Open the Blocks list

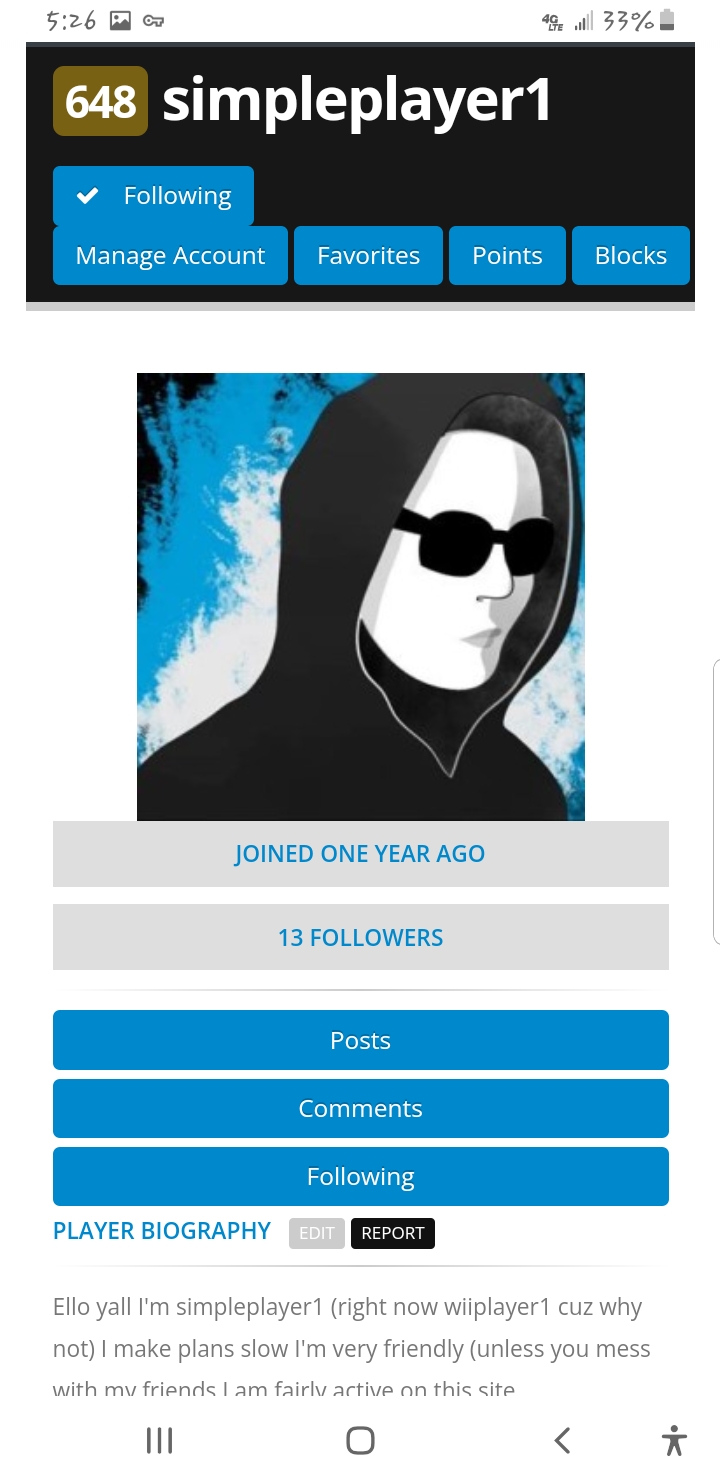coord(630,255)
